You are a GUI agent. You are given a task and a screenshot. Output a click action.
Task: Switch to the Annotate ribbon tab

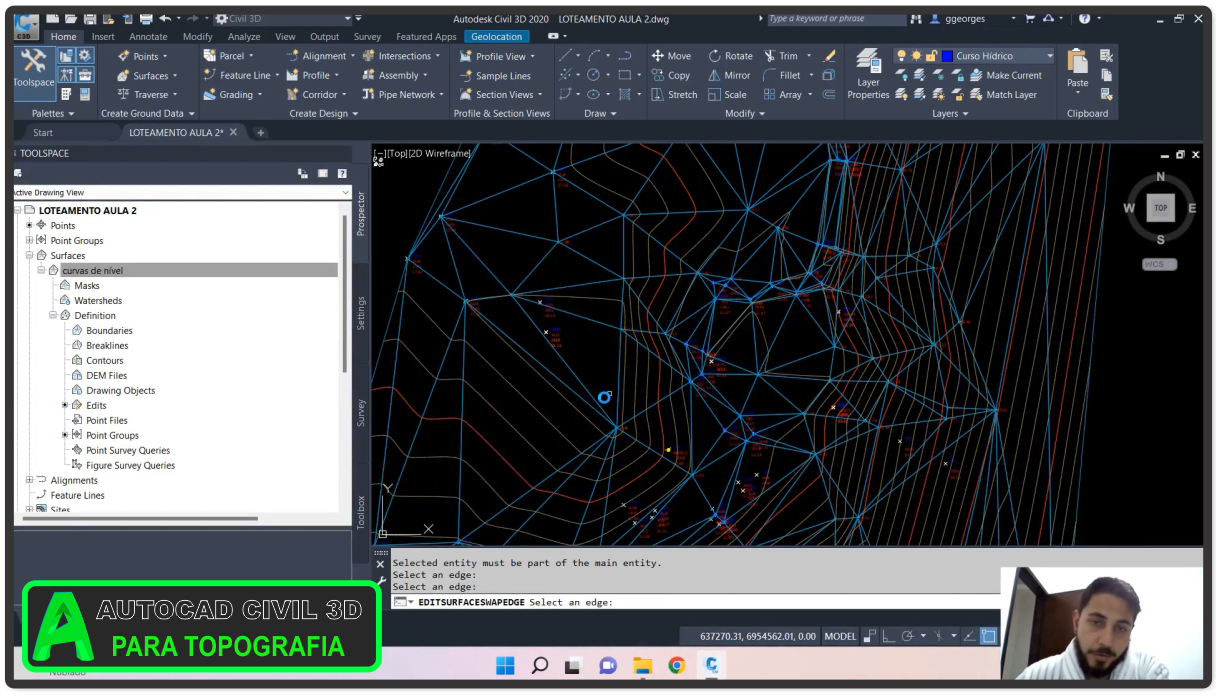148,37
